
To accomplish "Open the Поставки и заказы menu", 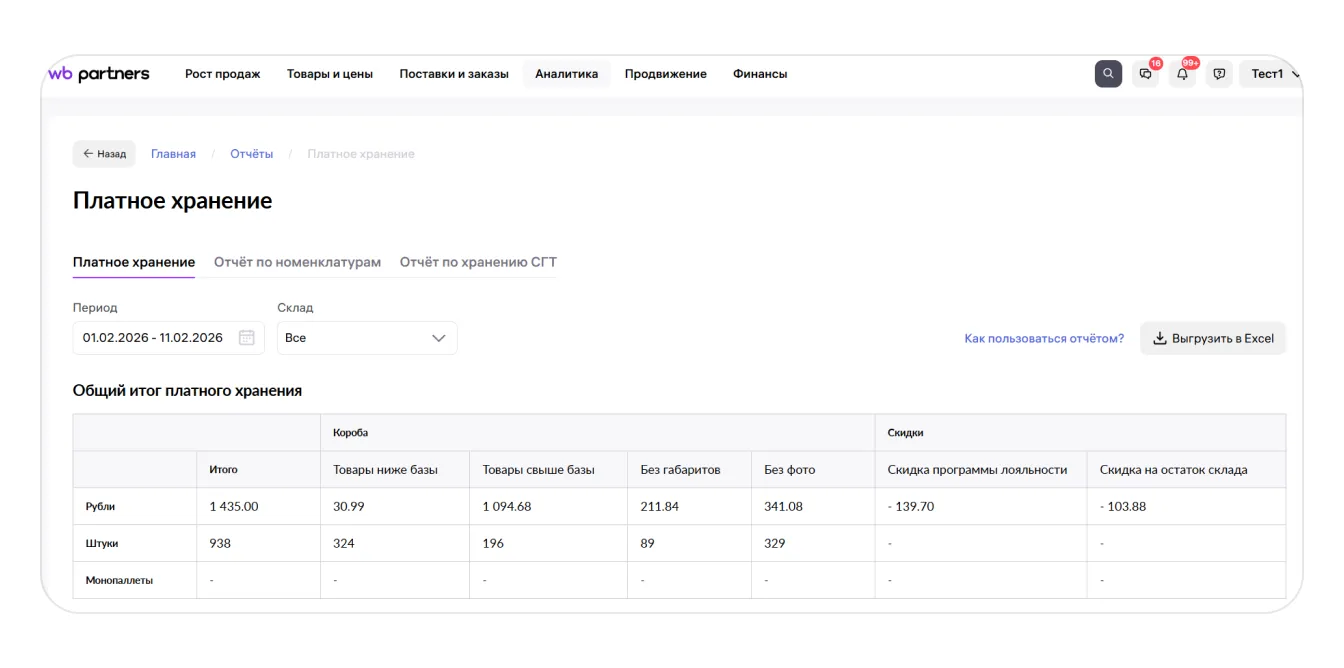I will tap(454, 74).
